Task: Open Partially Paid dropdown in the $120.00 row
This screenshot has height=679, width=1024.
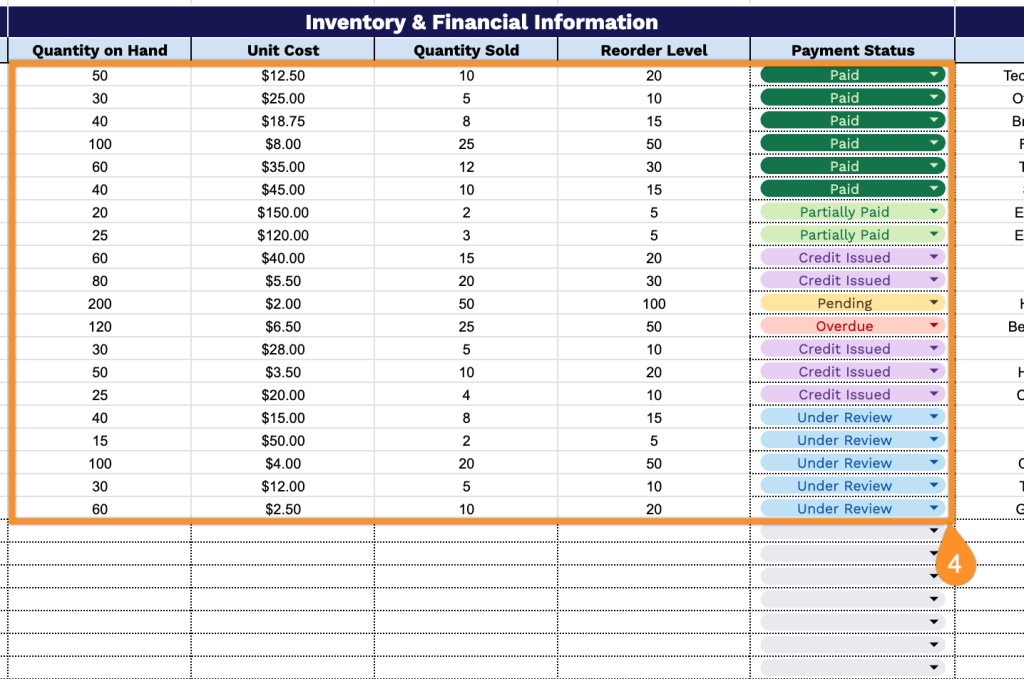Action: tap(934, 235)
